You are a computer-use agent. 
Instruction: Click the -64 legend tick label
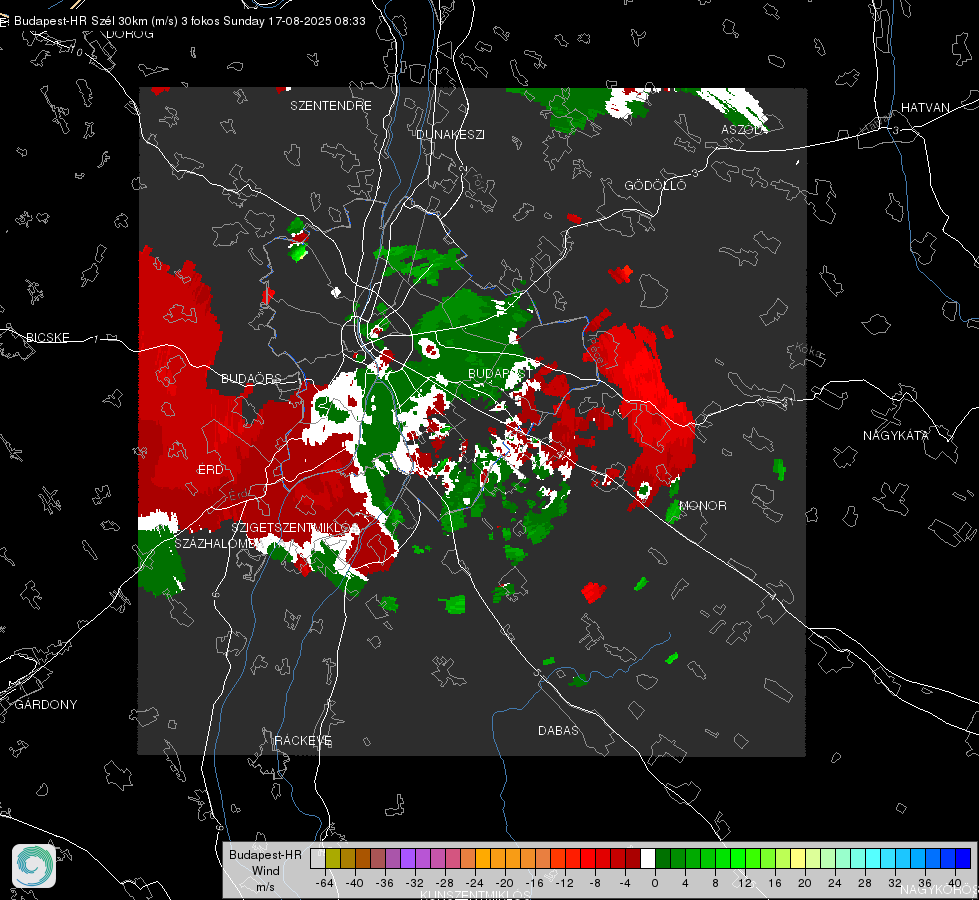(325, 883)
